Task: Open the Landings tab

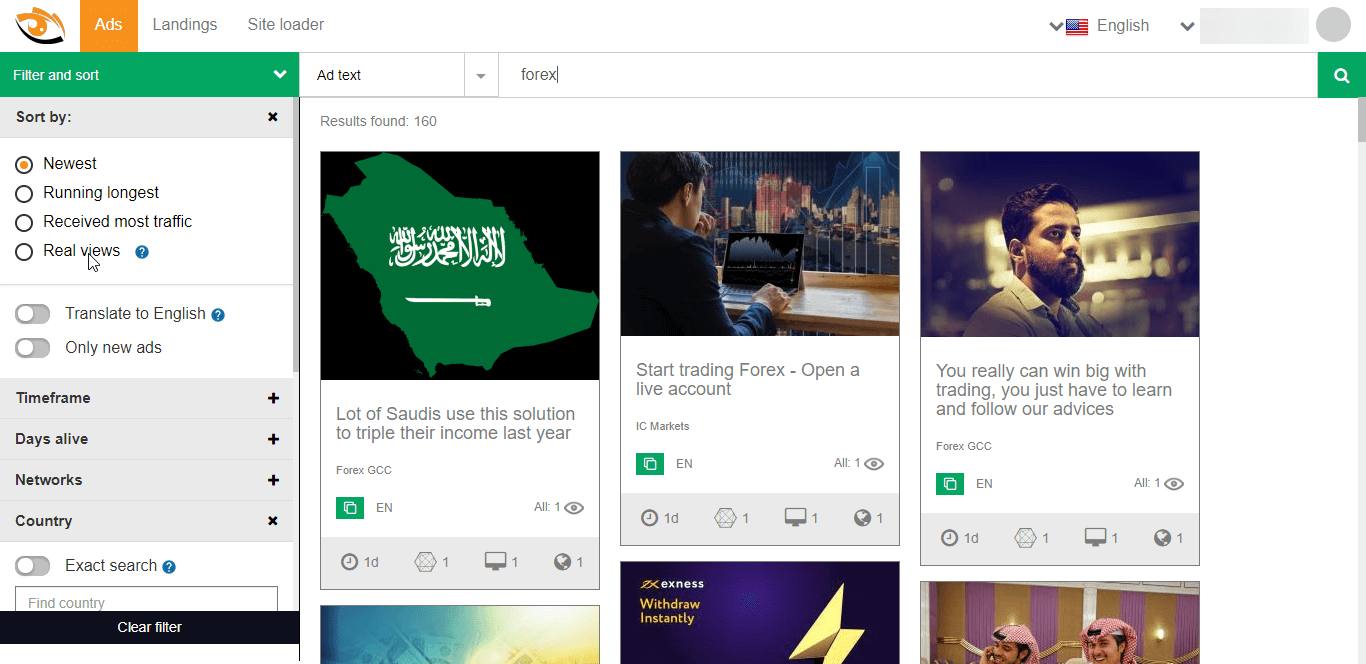Action: click(x=185, y=25)
